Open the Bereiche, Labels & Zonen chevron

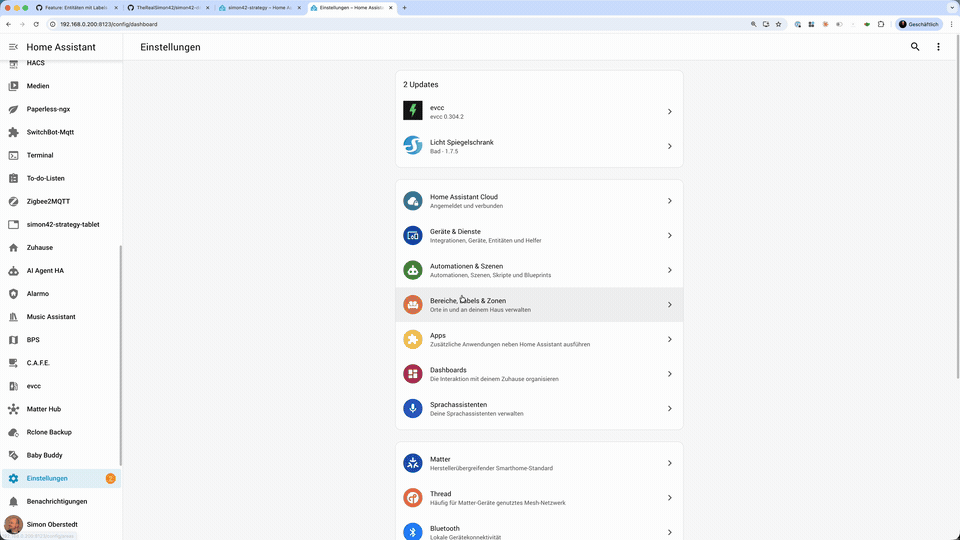click(x=669, y=305)
